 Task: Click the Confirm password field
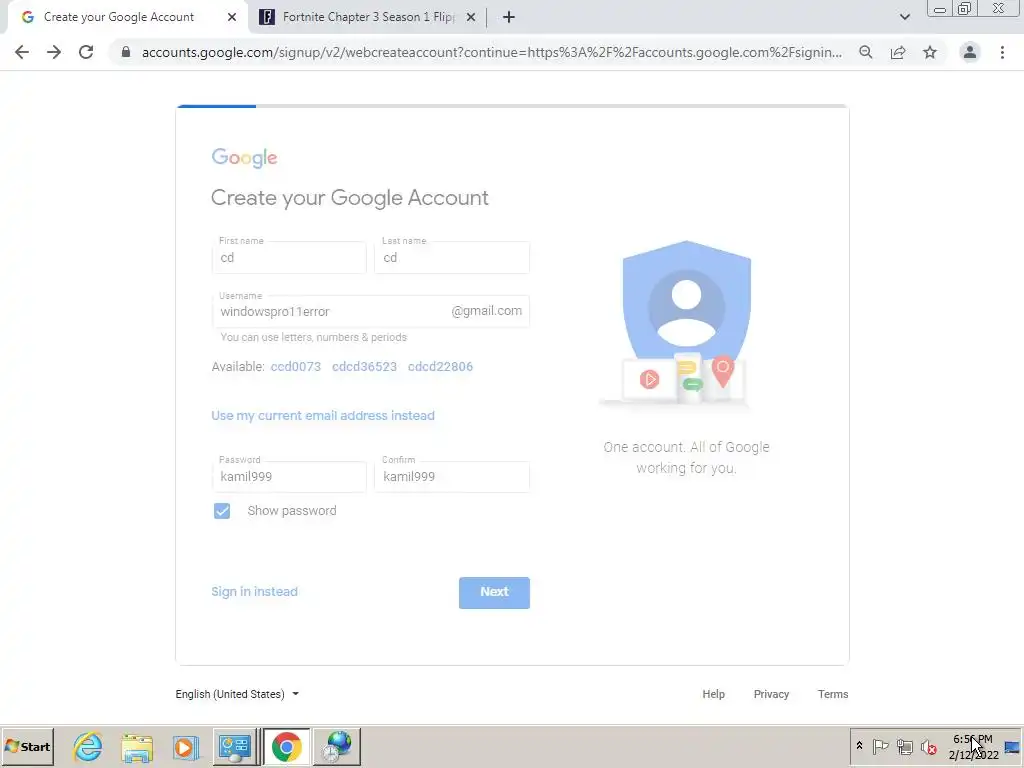pyautogui.click(x=452, y=477)
